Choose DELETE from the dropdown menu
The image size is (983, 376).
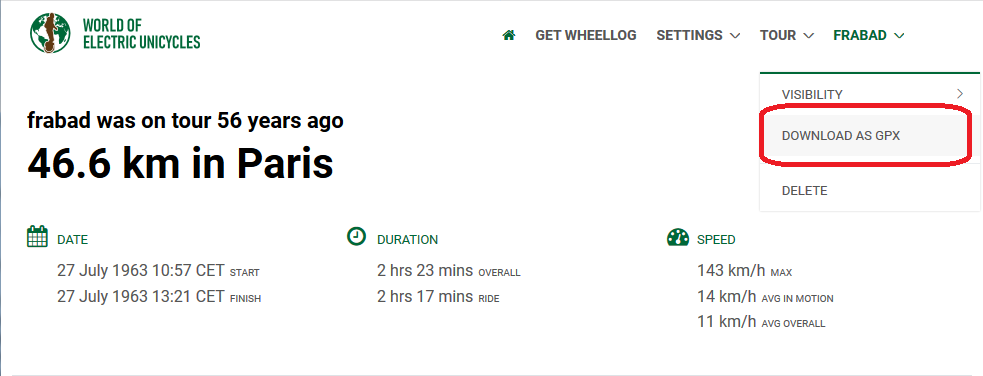coord(804,191)
